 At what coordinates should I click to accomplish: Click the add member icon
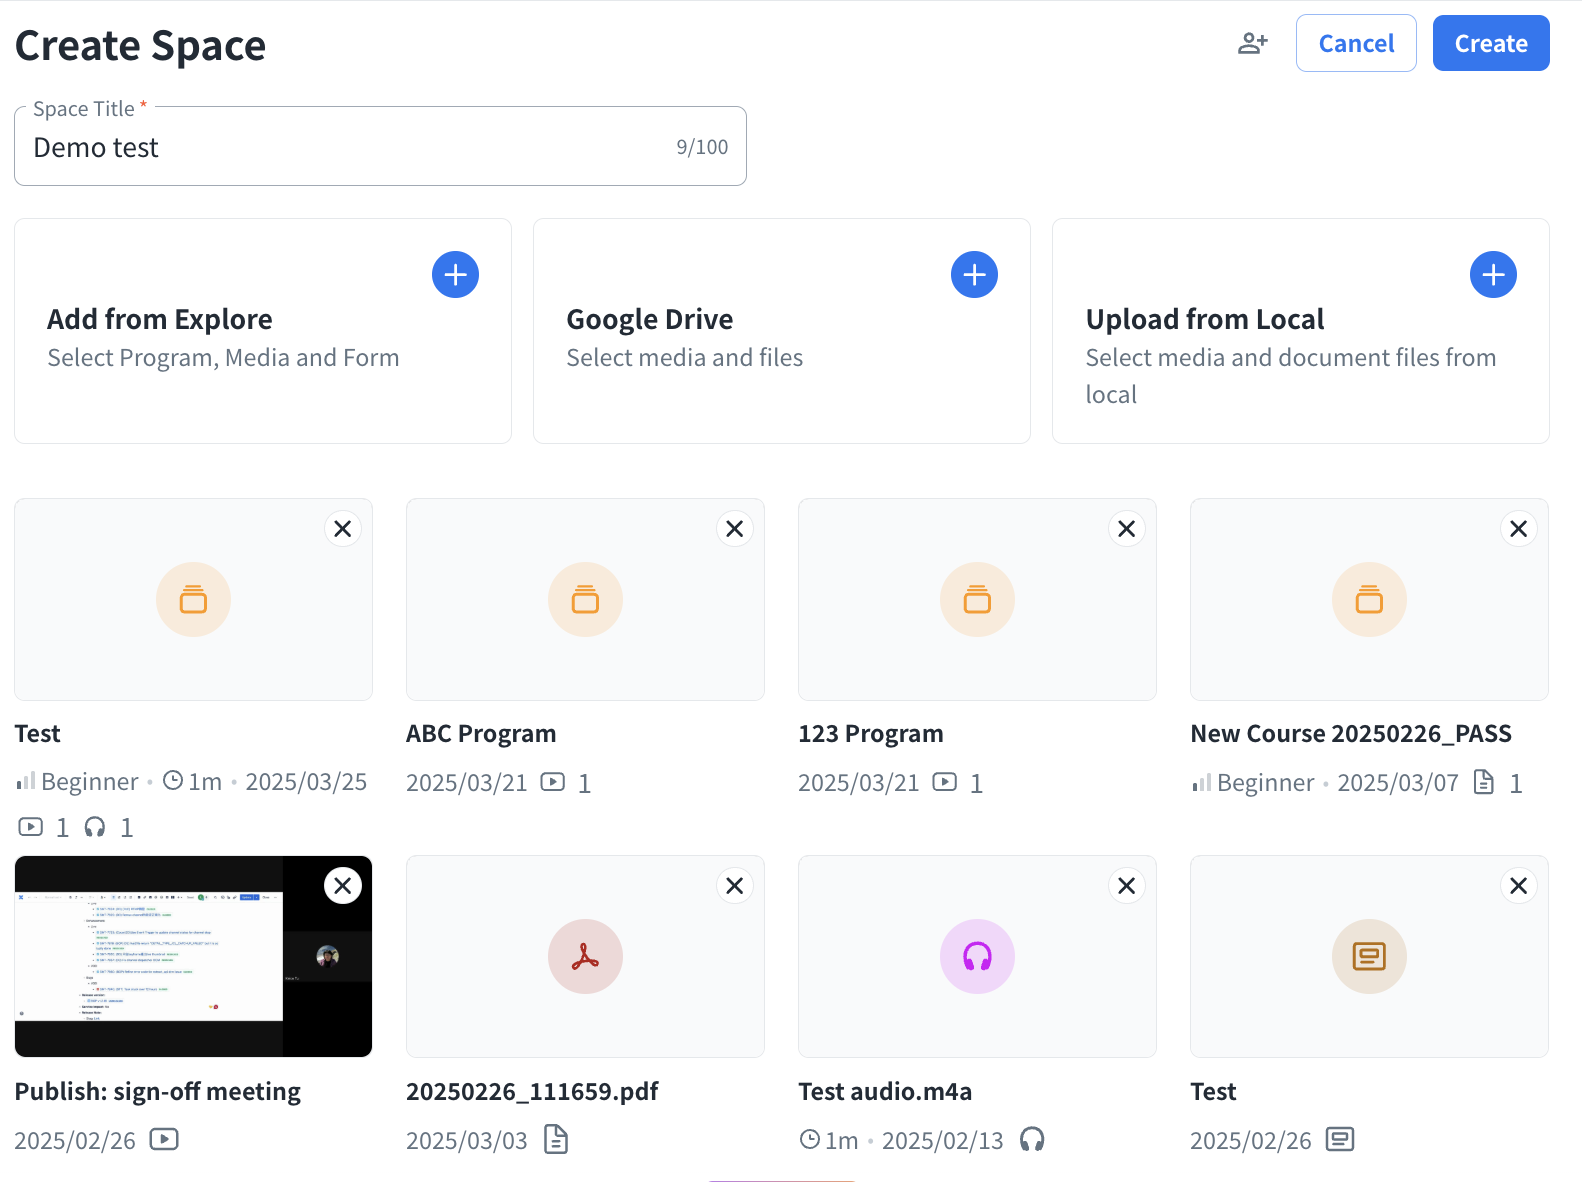1252,43
